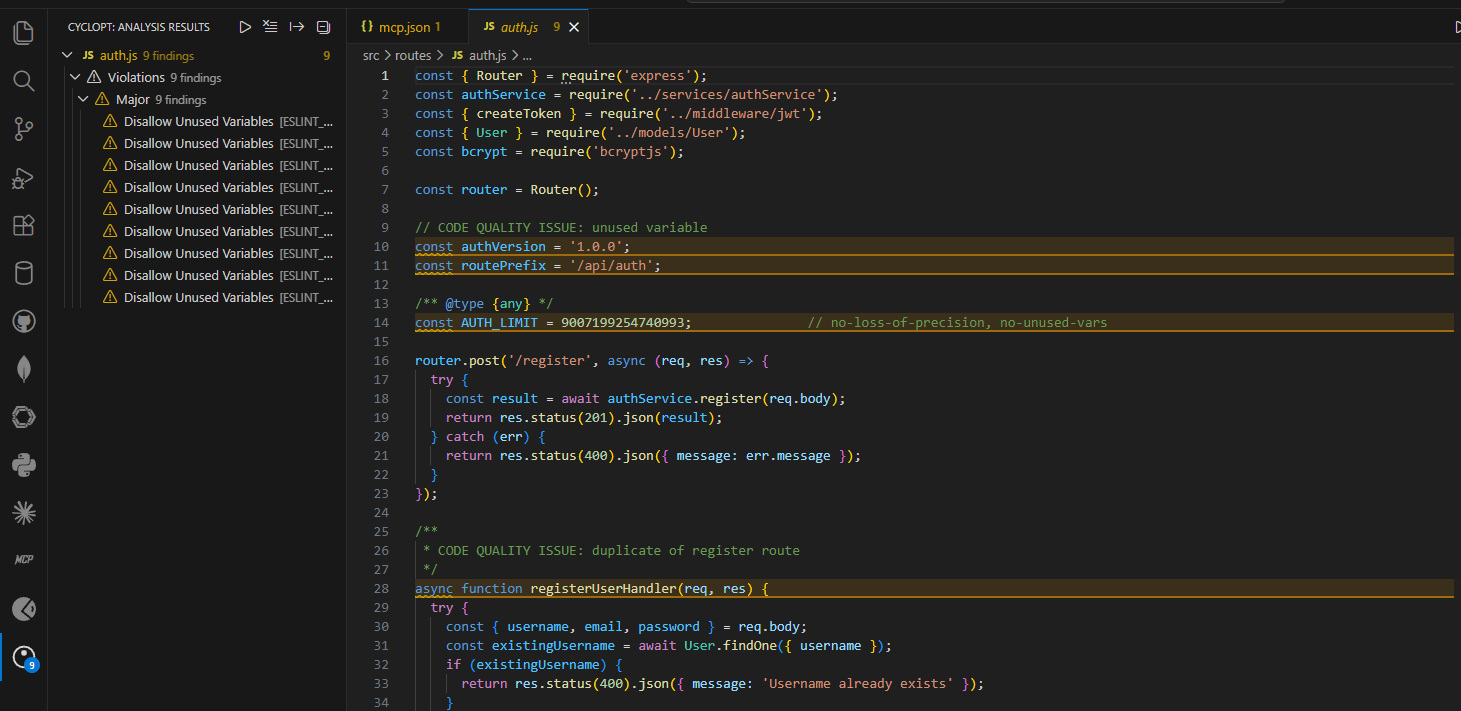Collapse all findings with the panel header icon
The width and height of the screenshot is (1461, 711).
(x=323, y=27)
